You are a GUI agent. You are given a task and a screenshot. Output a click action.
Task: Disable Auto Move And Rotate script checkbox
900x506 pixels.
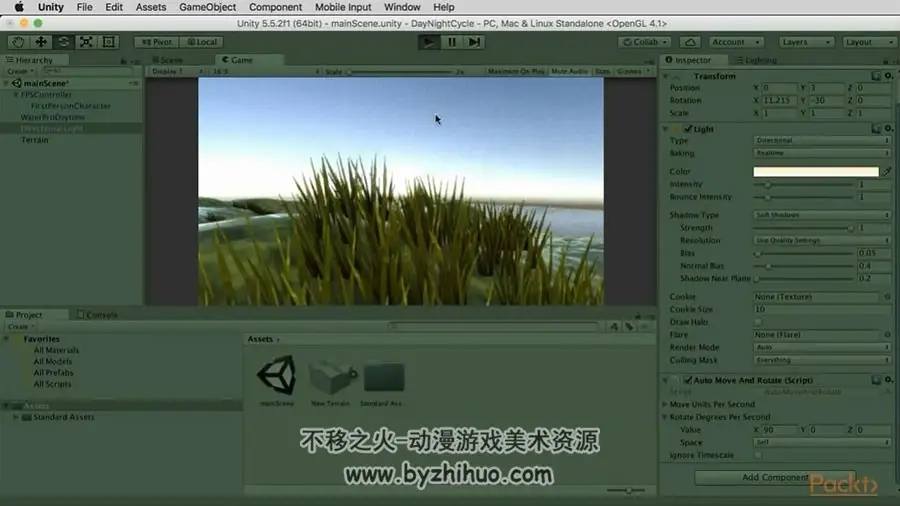click(x=688, y=380)
